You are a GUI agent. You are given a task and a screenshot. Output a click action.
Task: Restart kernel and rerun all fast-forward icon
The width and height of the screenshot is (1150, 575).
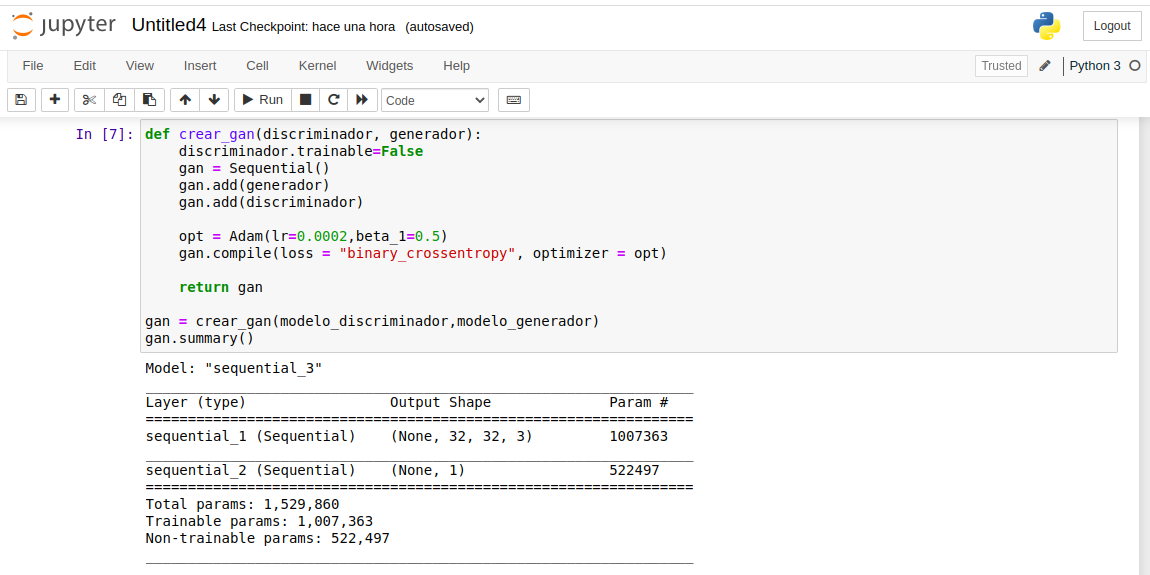tap(362, 100)
